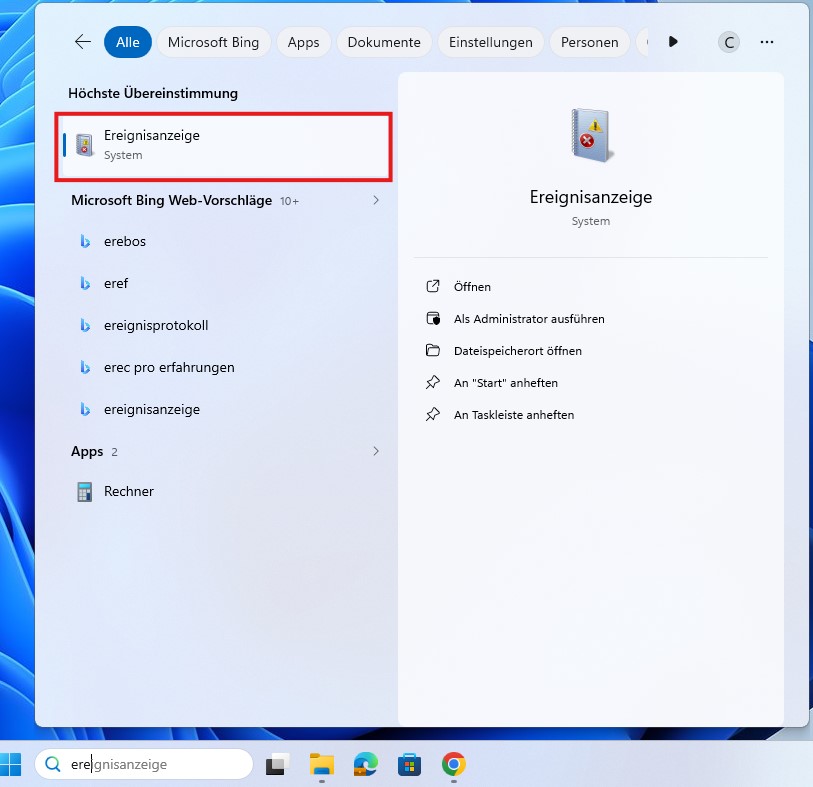813x787 pixels.
Task: Click the Rechner calculator icon
Action: click(85, 491)
